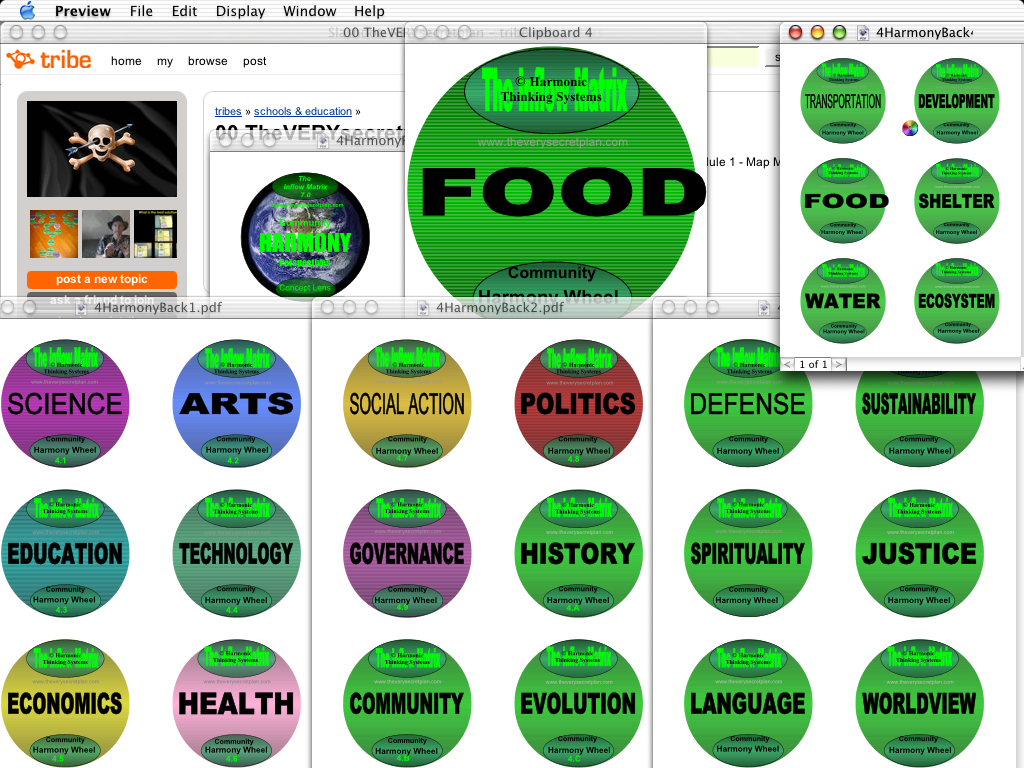Open the Window menu
1024x768 pixels.
[310, 11]
